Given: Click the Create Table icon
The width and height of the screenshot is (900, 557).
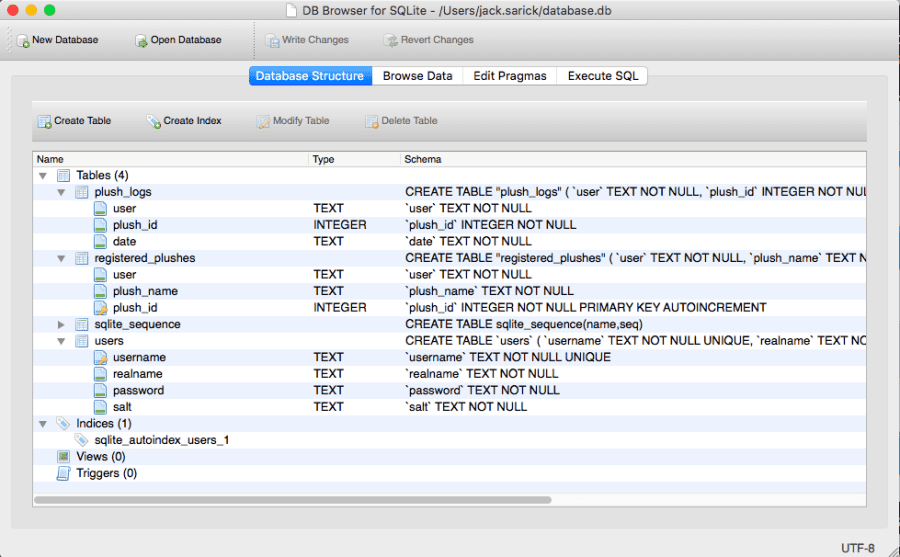Looking at the screenshot, I should pos(44,122).
